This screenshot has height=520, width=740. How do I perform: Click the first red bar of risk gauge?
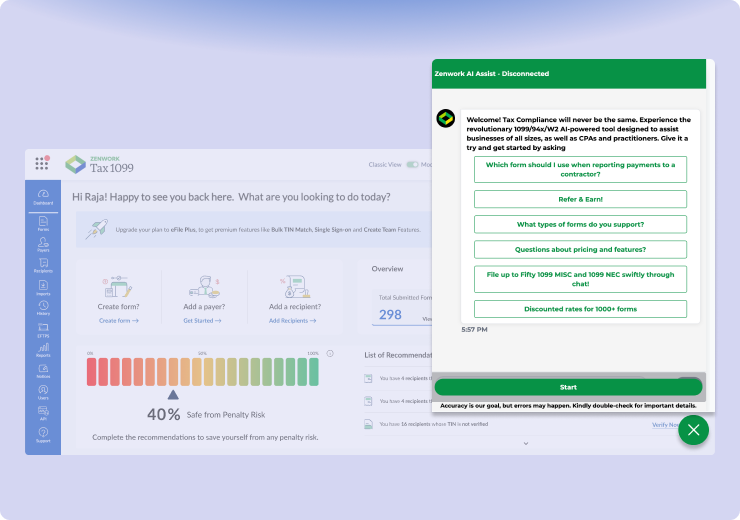[x=92, y=372]
